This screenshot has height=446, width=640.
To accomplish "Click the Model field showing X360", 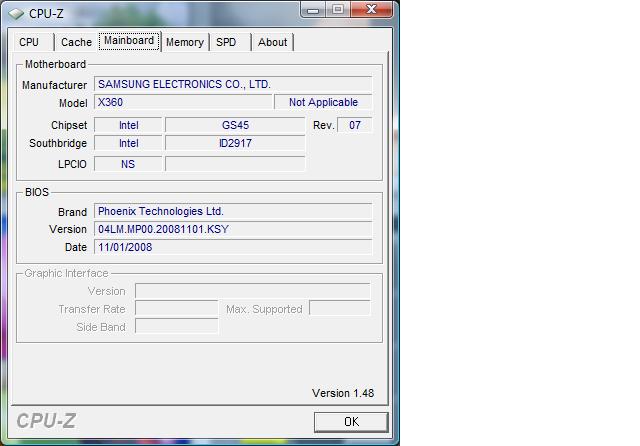I will click(x=183, y=102).
